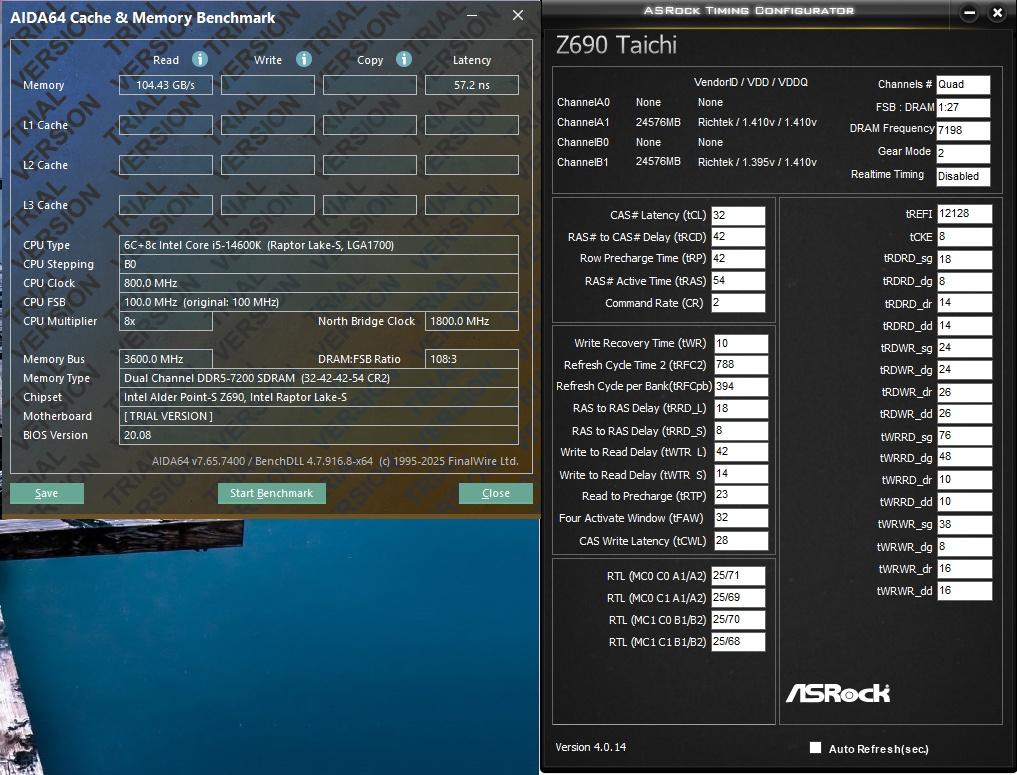Viewport: 1017px width, 775px height.
Task: Select the Memory Read result box
Action: coord(166,86)
